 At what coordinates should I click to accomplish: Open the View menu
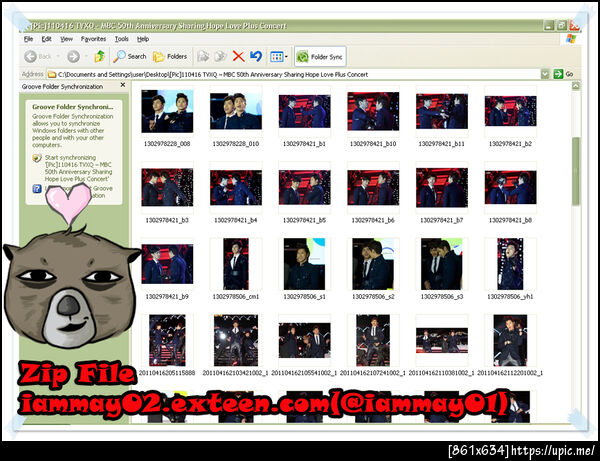66,39
